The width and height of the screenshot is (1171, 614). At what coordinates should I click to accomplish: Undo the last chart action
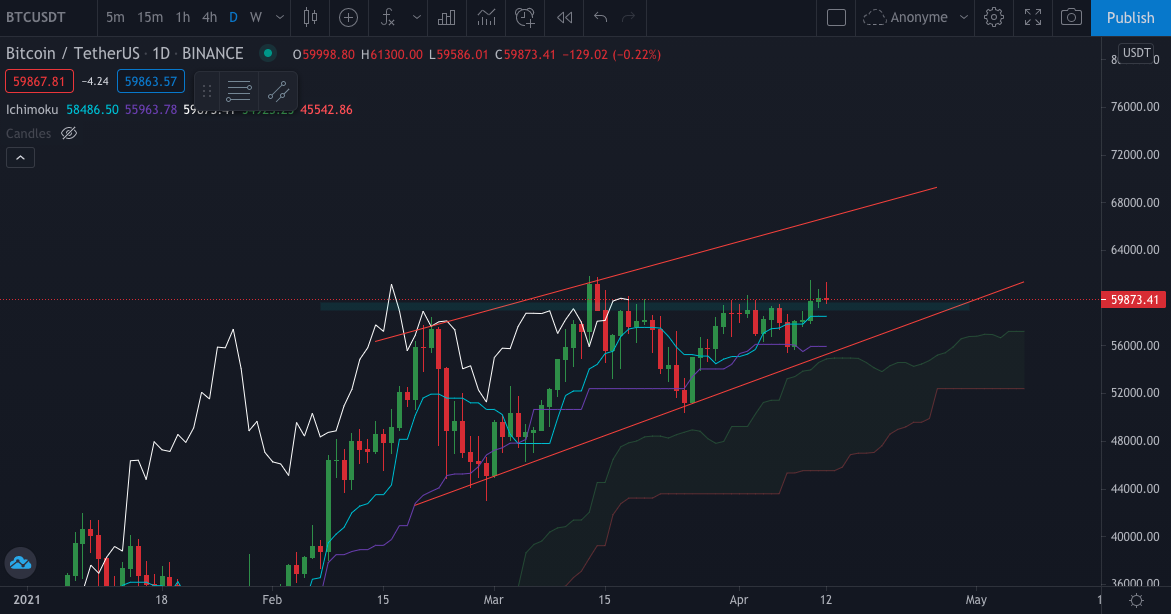coord(599,18)
